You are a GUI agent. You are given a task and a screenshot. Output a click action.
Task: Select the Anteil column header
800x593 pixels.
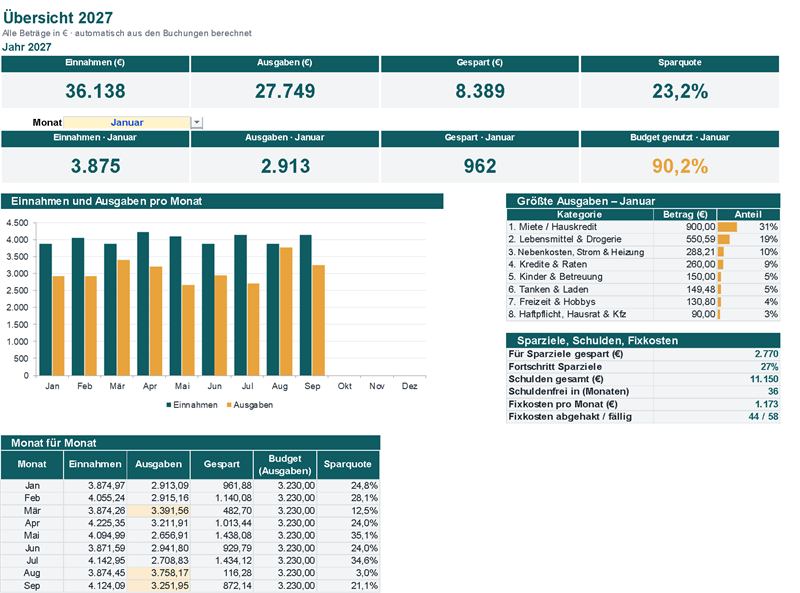[x=748, y=214]
